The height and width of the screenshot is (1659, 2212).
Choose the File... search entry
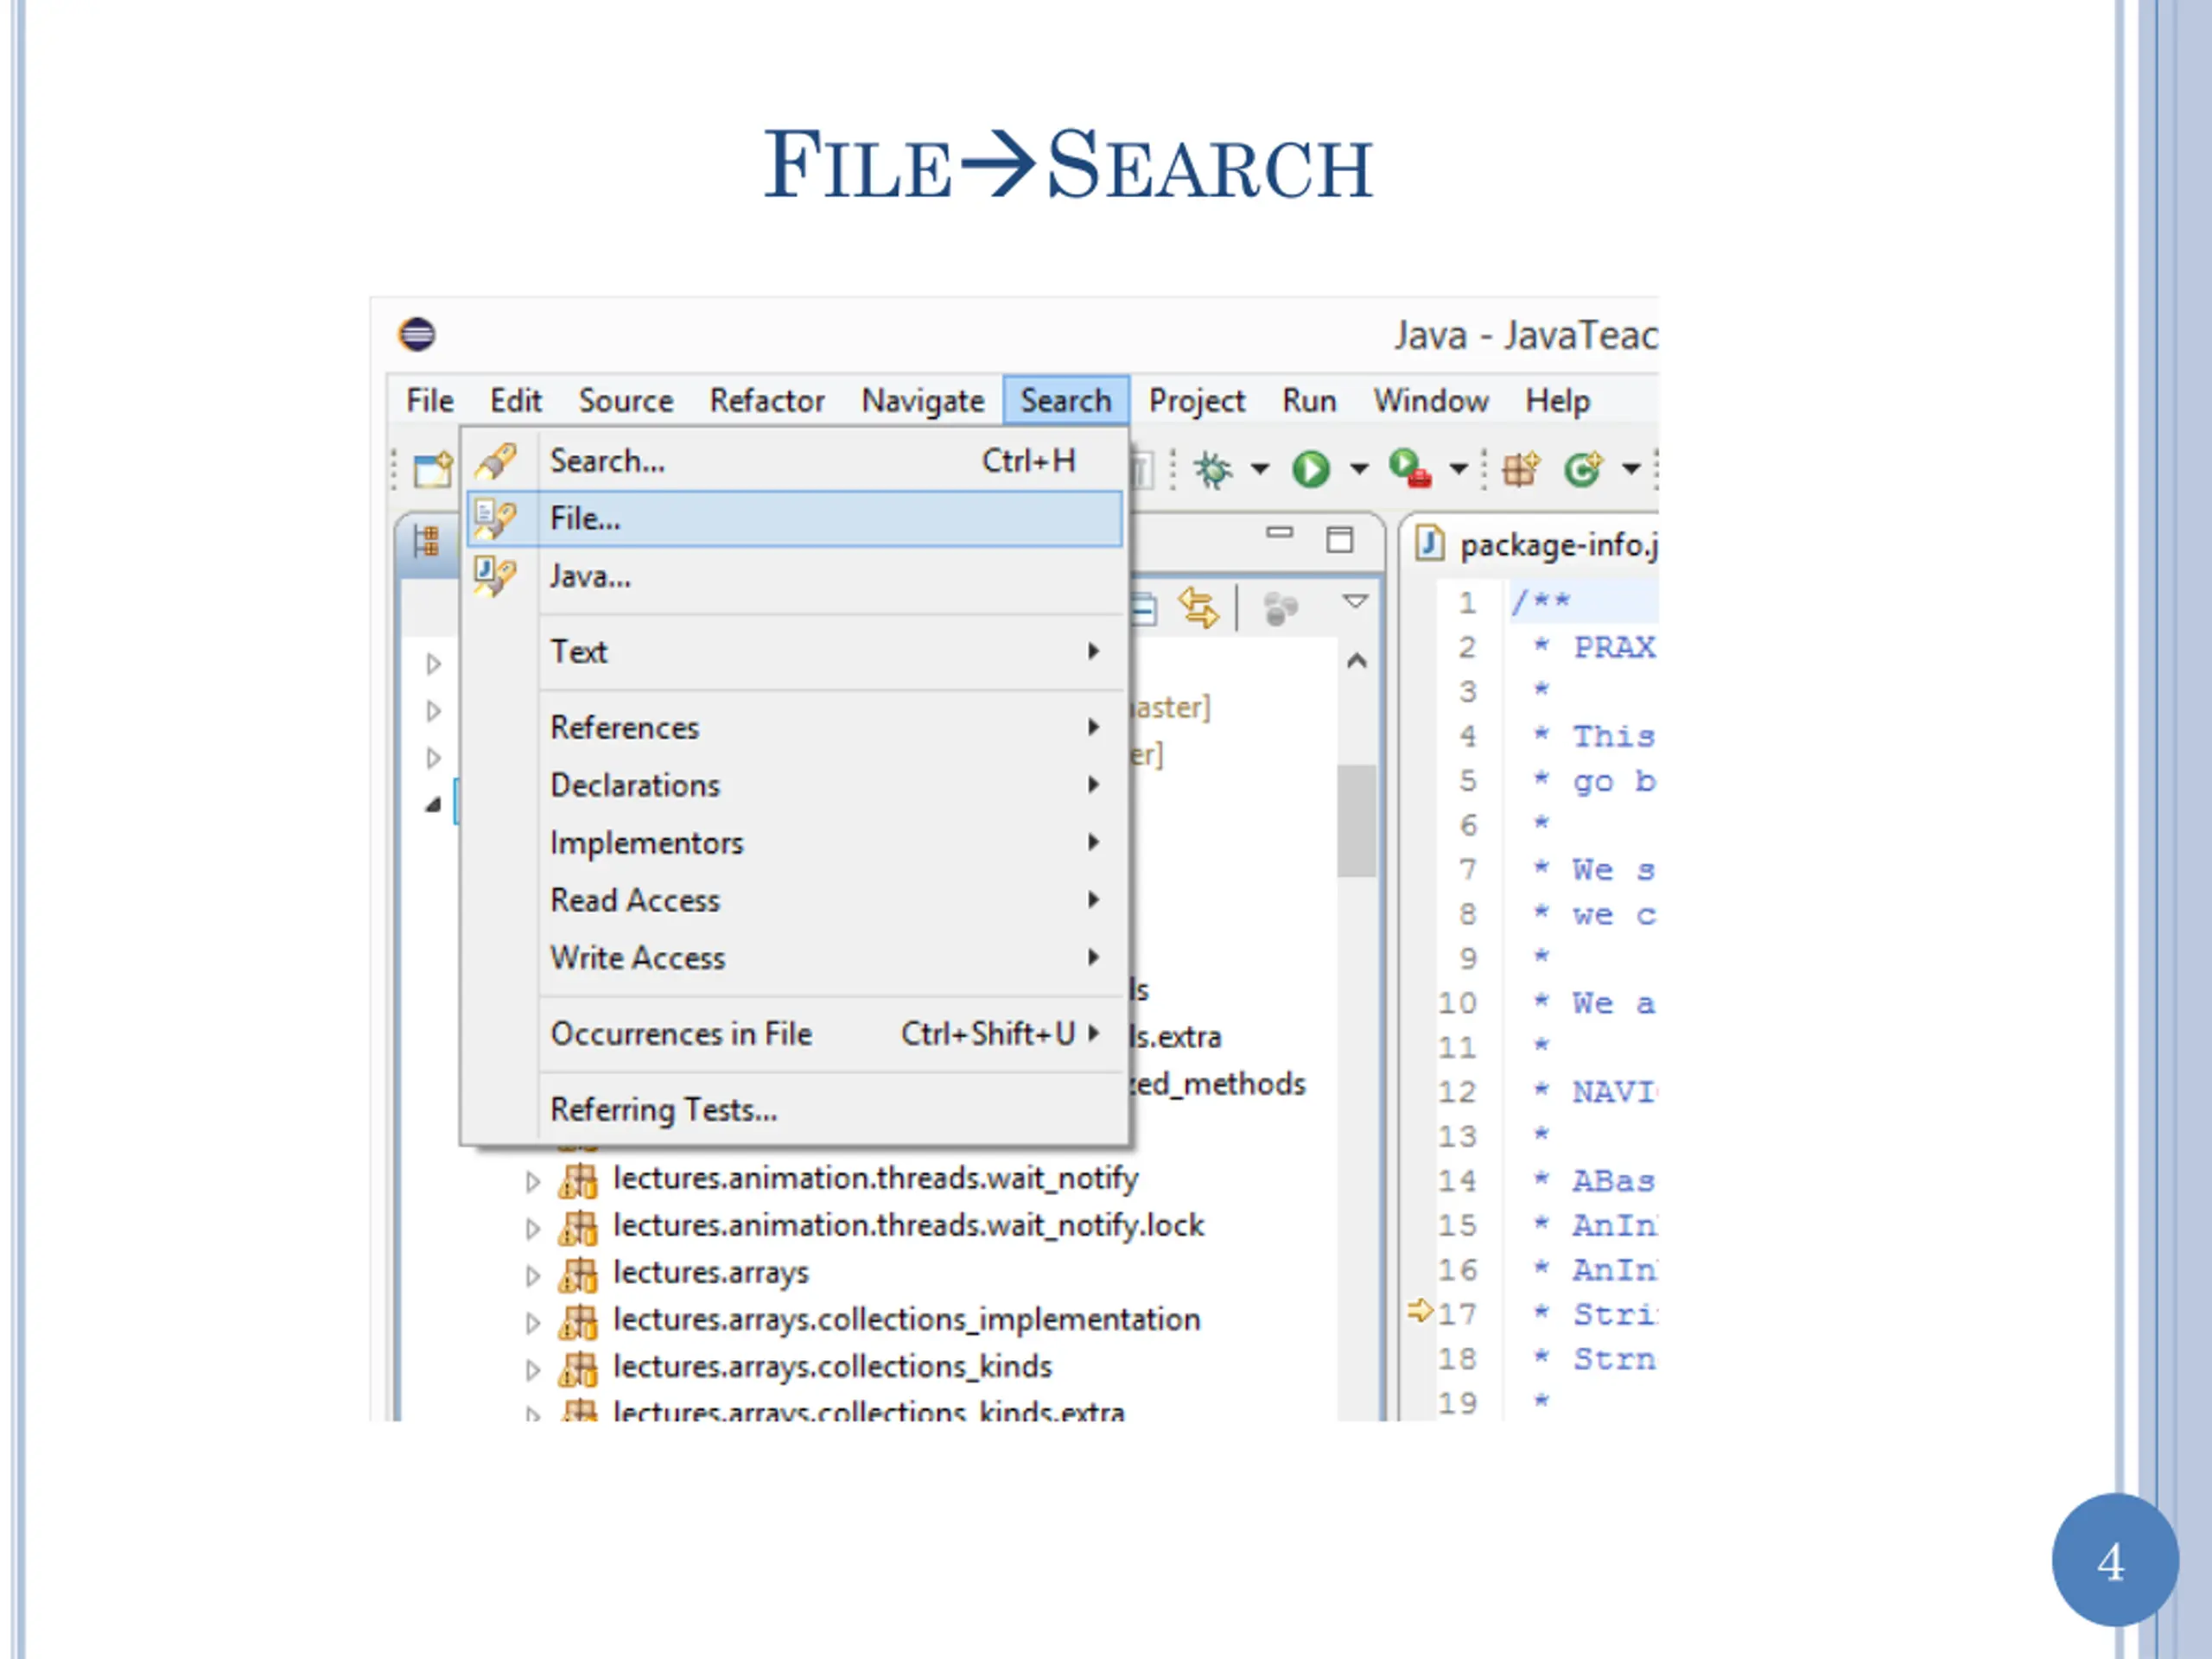tap(795, 518)
